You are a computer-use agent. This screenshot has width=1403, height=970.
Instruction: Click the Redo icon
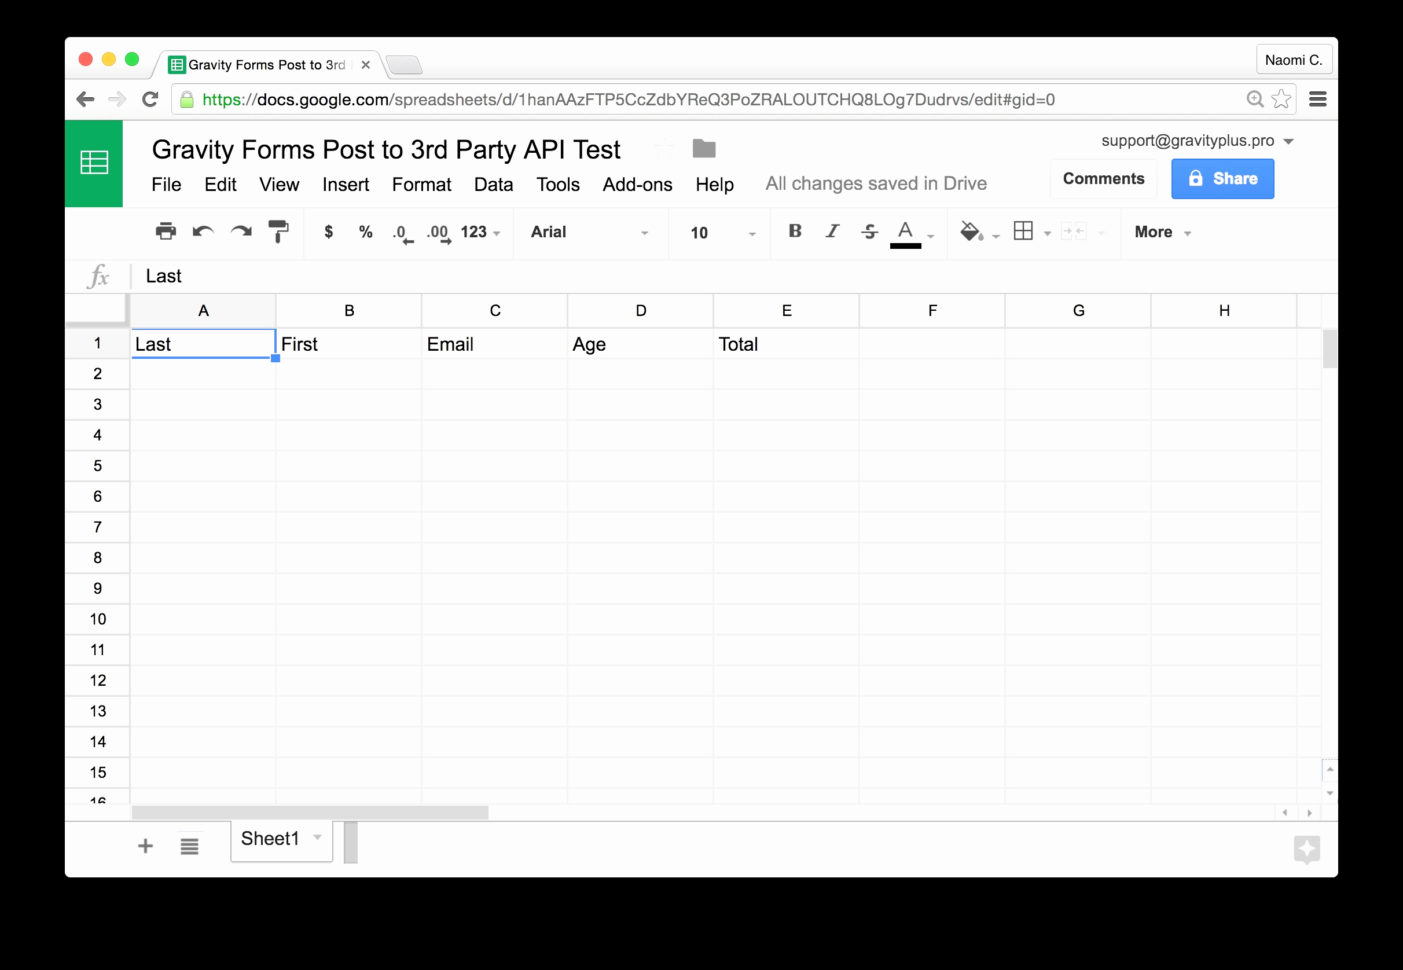[240, 231]
